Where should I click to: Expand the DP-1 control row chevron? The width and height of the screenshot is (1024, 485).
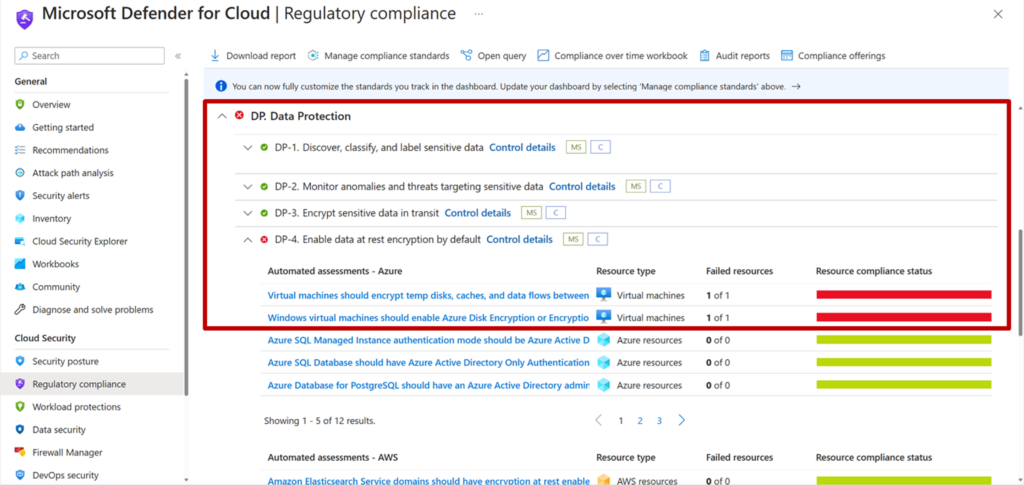click(247, 148)
